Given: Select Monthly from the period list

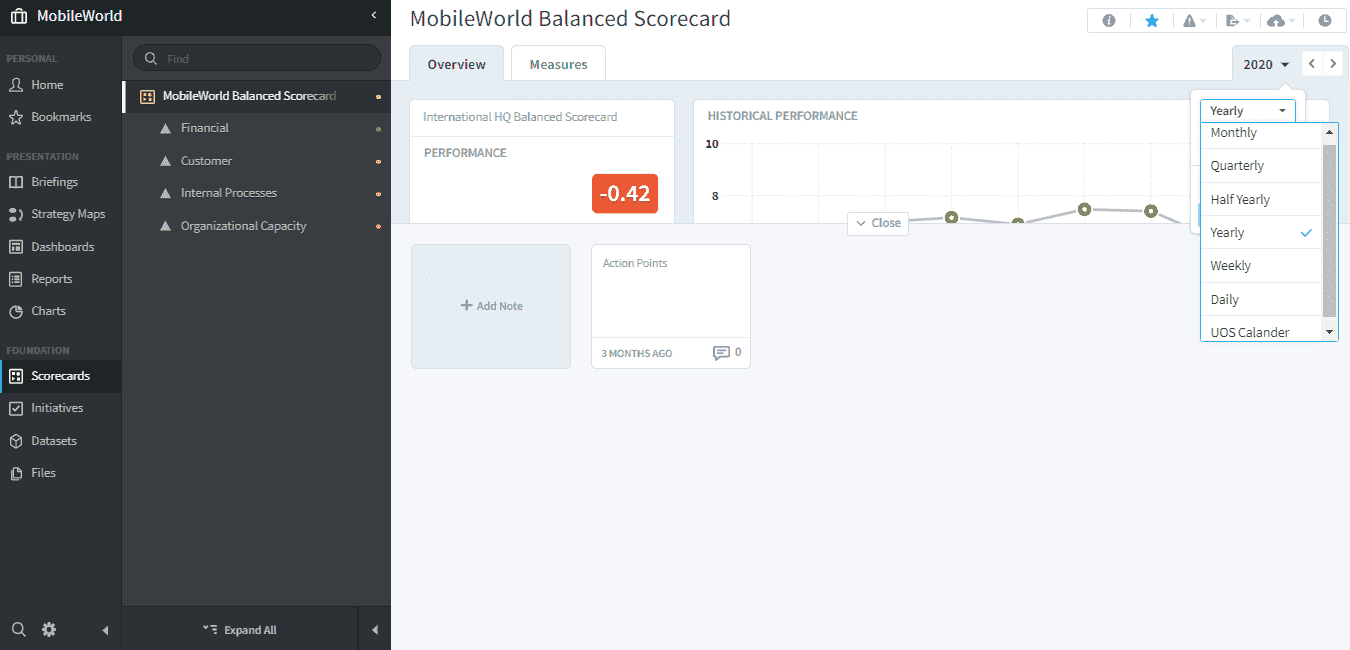Looking at the screenshot, I should pos(1262,134).
